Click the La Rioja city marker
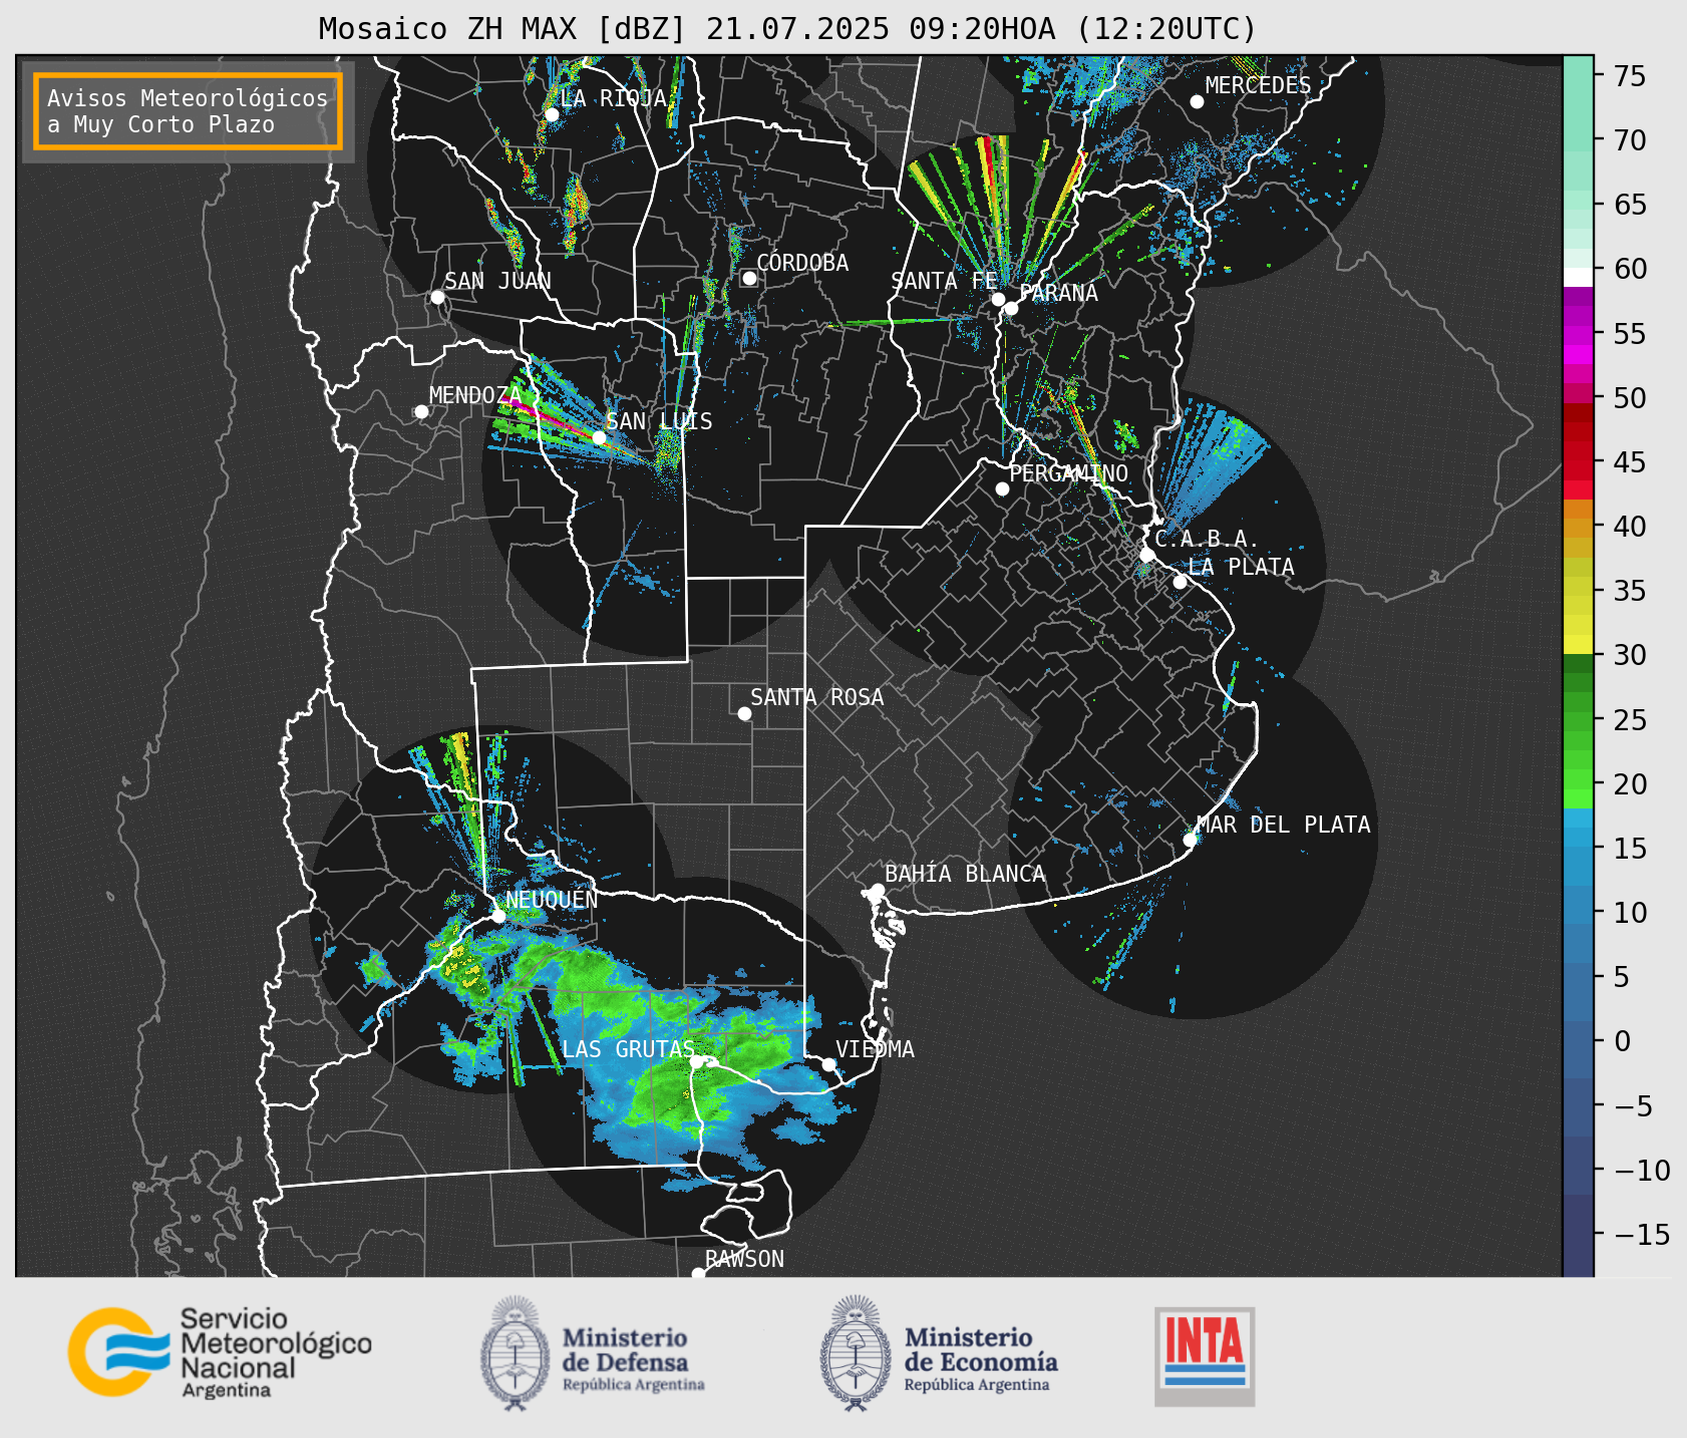The height and width of the screenshot is (1438, 1687). pos(551,115)
